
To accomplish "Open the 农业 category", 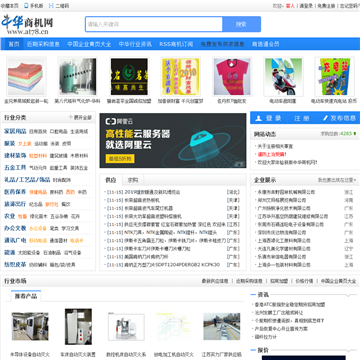I will (x=10, y=216).
